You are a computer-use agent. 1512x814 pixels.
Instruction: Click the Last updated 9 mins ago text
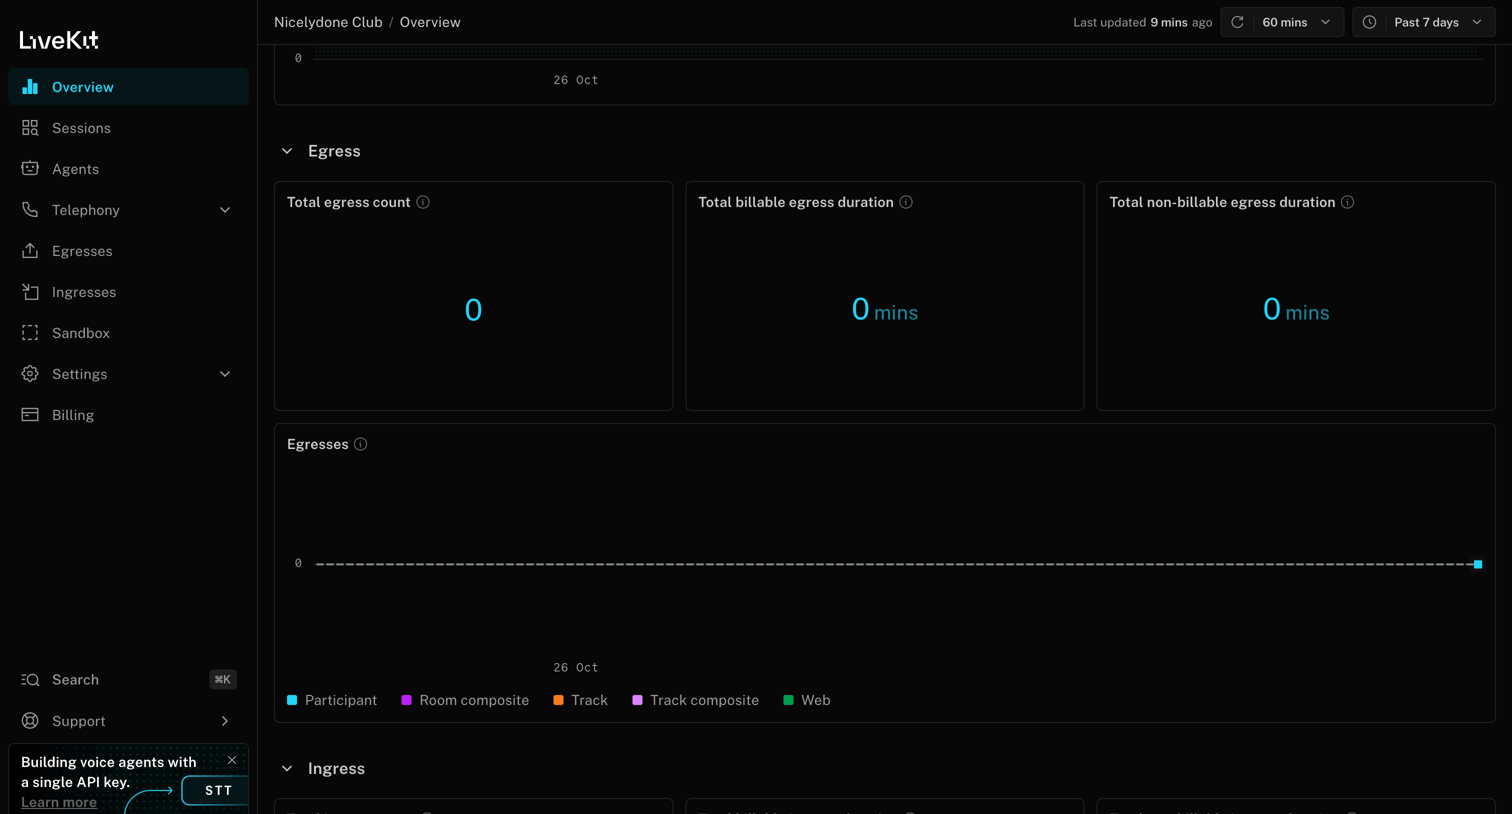(1142, 22)
